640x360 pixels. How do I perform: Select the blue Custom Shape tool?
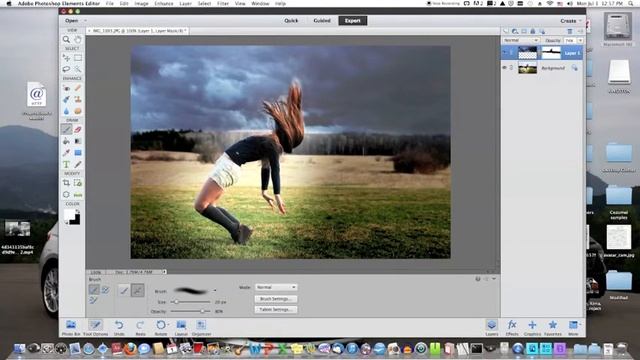78,153
